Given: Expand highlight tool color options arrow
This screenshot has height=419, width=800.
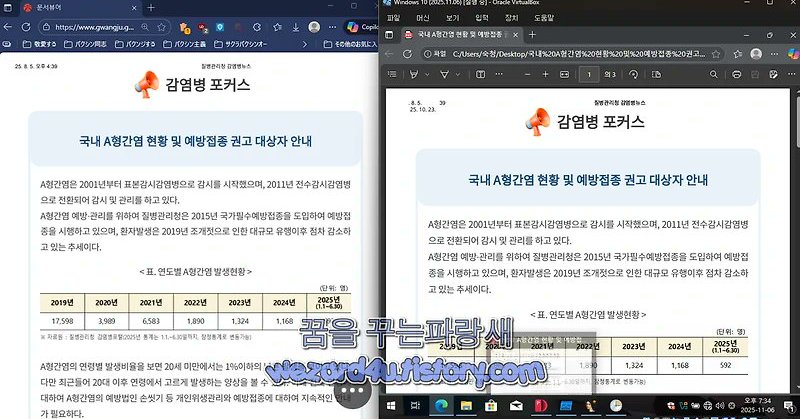Looking at the screenshot, I should (x=427, y=75).
